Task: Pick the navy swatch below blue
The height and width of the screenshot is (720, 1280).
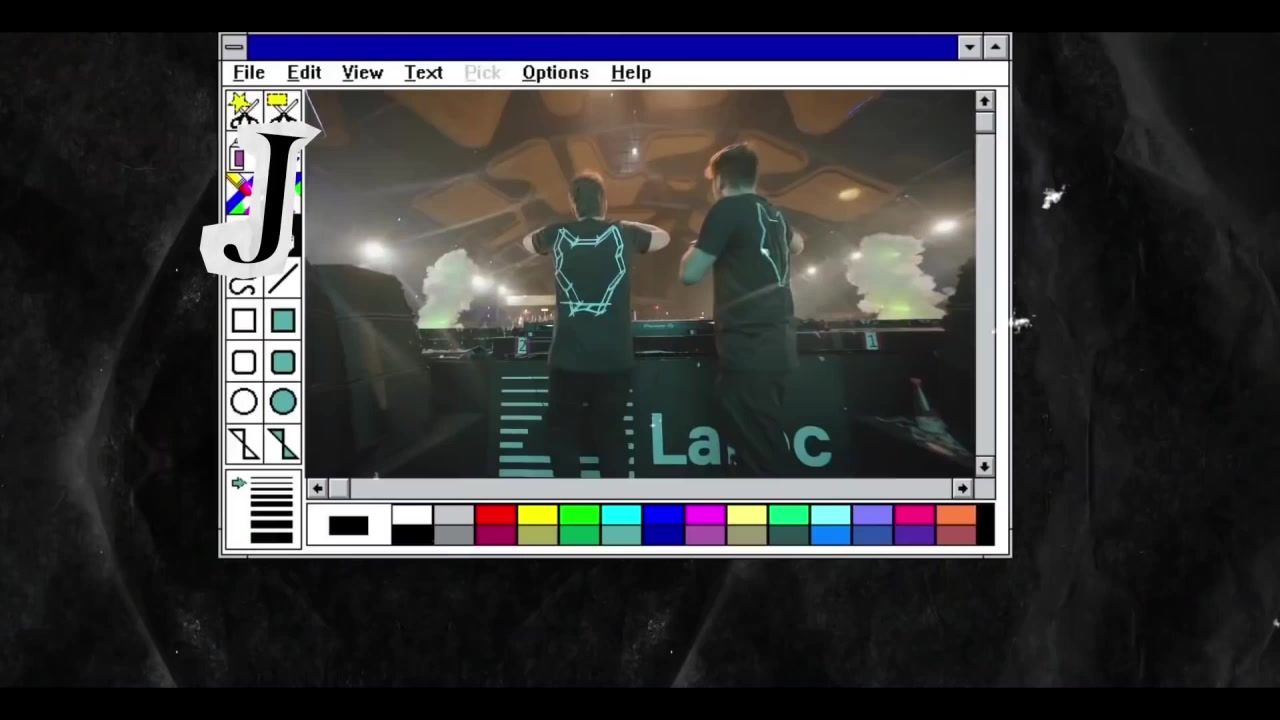Action: pos(663,535)
